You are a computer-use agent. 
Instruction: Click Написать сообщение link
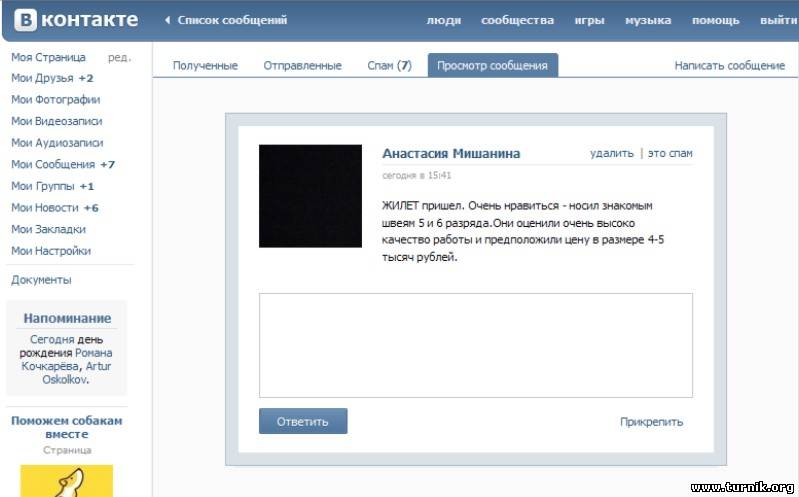[x=729, y=66]
